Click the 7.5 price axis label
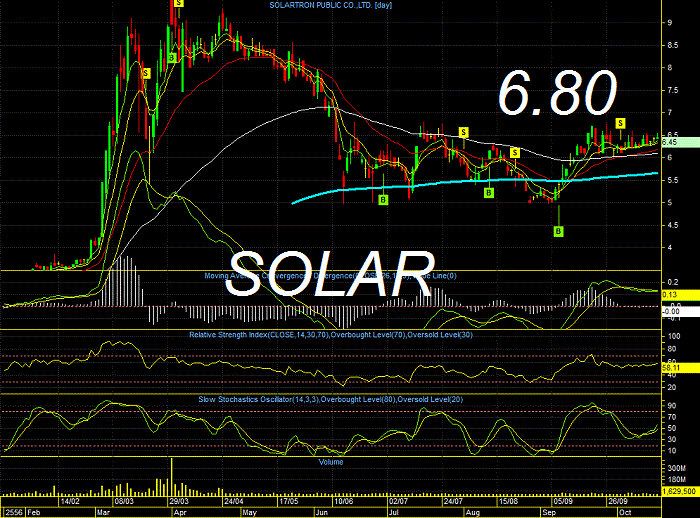Viewport: 700px width, 518px height. (672, 90)
